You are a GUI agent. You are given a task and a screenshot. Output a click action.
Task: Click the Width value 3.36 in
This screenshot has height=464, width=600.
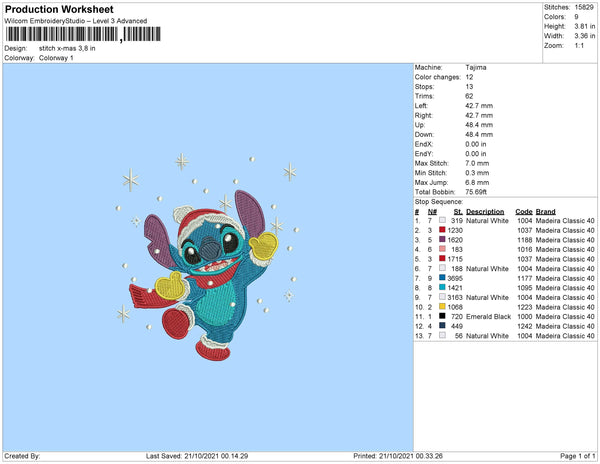click(x=585, y=36)
